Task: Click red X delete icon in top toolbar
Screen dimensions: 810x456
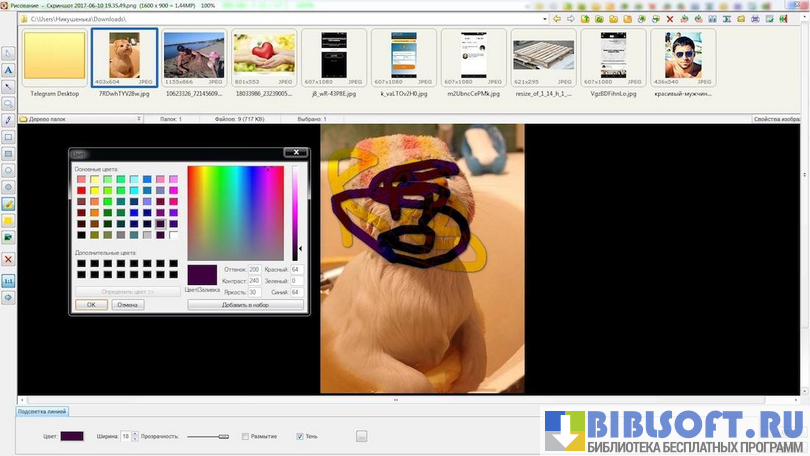Action: pyautogui.click(x=669, y=19)
